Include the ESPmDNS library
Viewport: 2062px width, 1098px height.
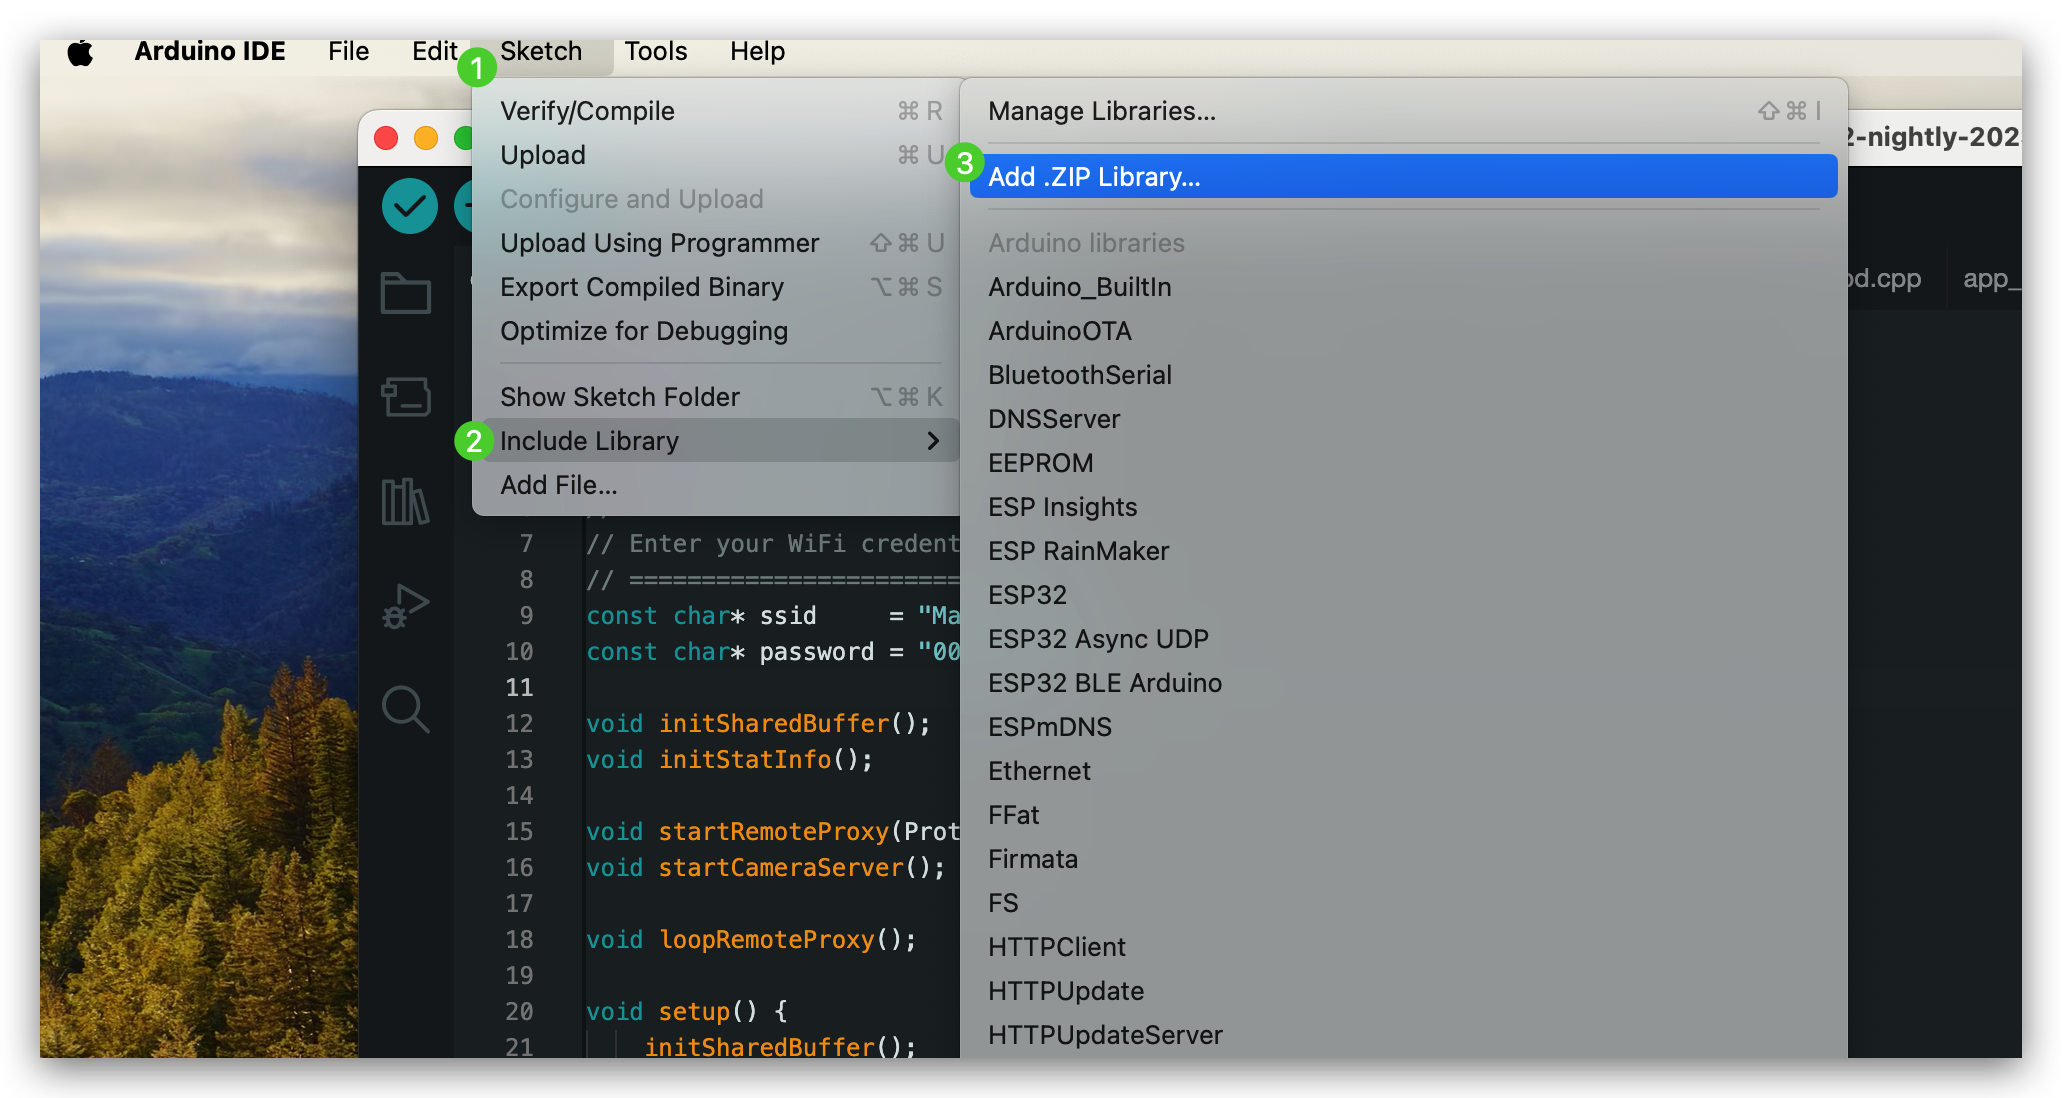(x=1403, y=727)
